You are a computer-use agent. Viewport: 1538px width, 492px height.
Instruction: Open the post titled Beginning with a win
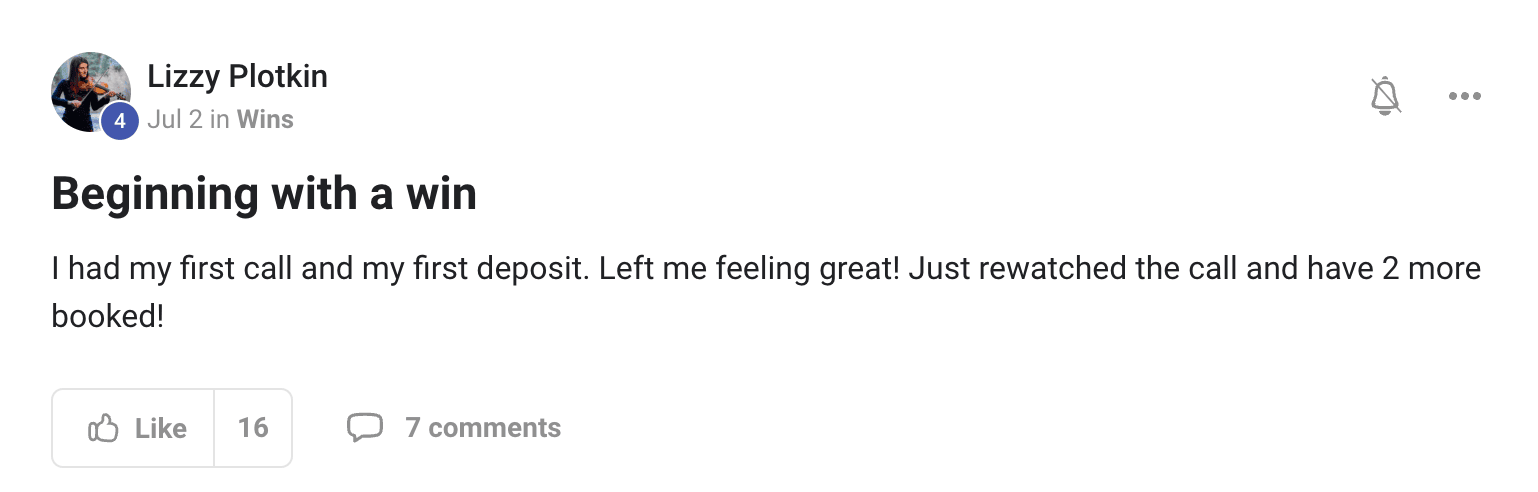264,192
